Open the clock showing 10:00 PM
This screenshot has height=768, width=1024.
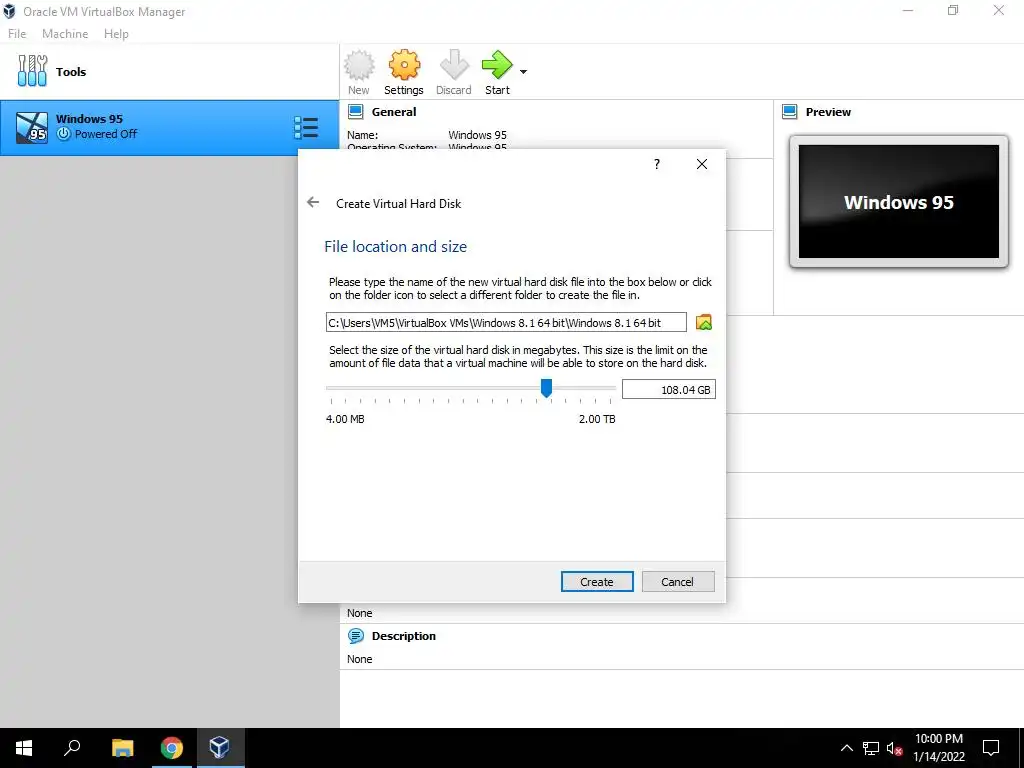pos(939,748)
